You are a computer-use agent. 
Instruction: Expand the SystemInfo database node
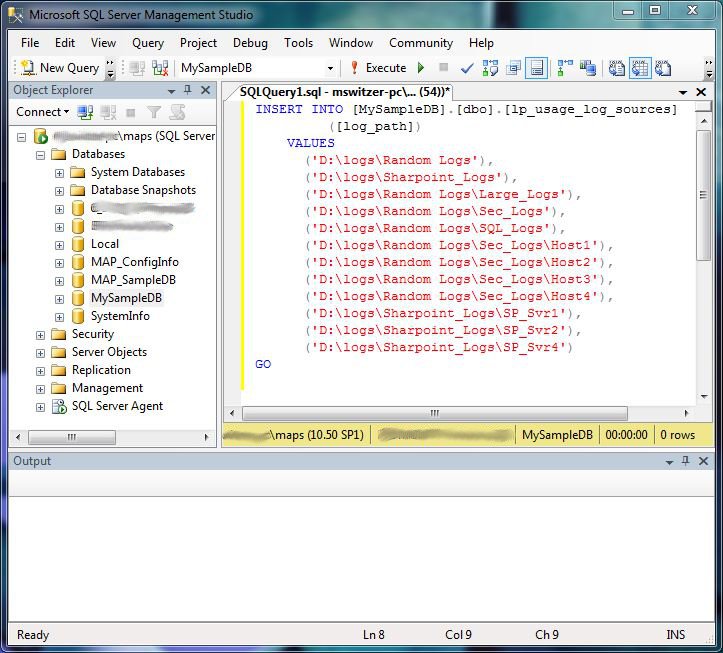pos(59,317)
